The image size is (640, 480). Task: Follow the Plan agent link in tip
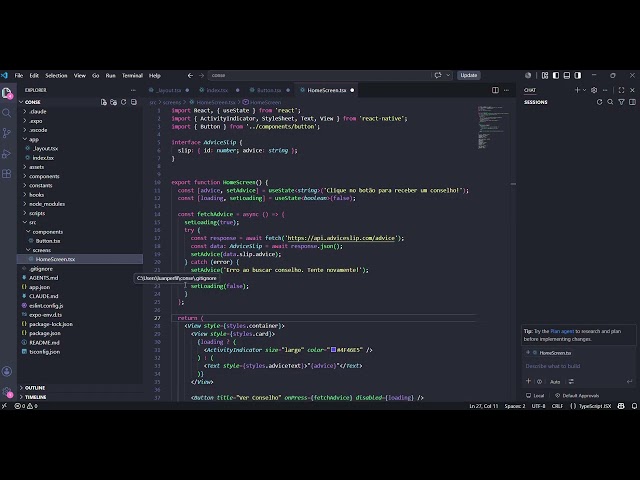[x=562, y=331]
